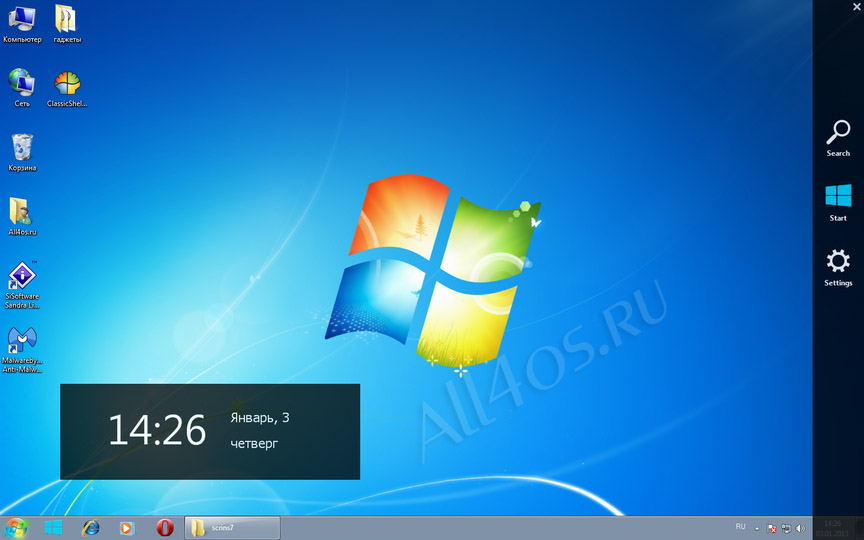The width and height of the screenshot is (864, 540).
Task: Select Malwarebytes Anti-Malware shortcut
Action: pos(22,349)
